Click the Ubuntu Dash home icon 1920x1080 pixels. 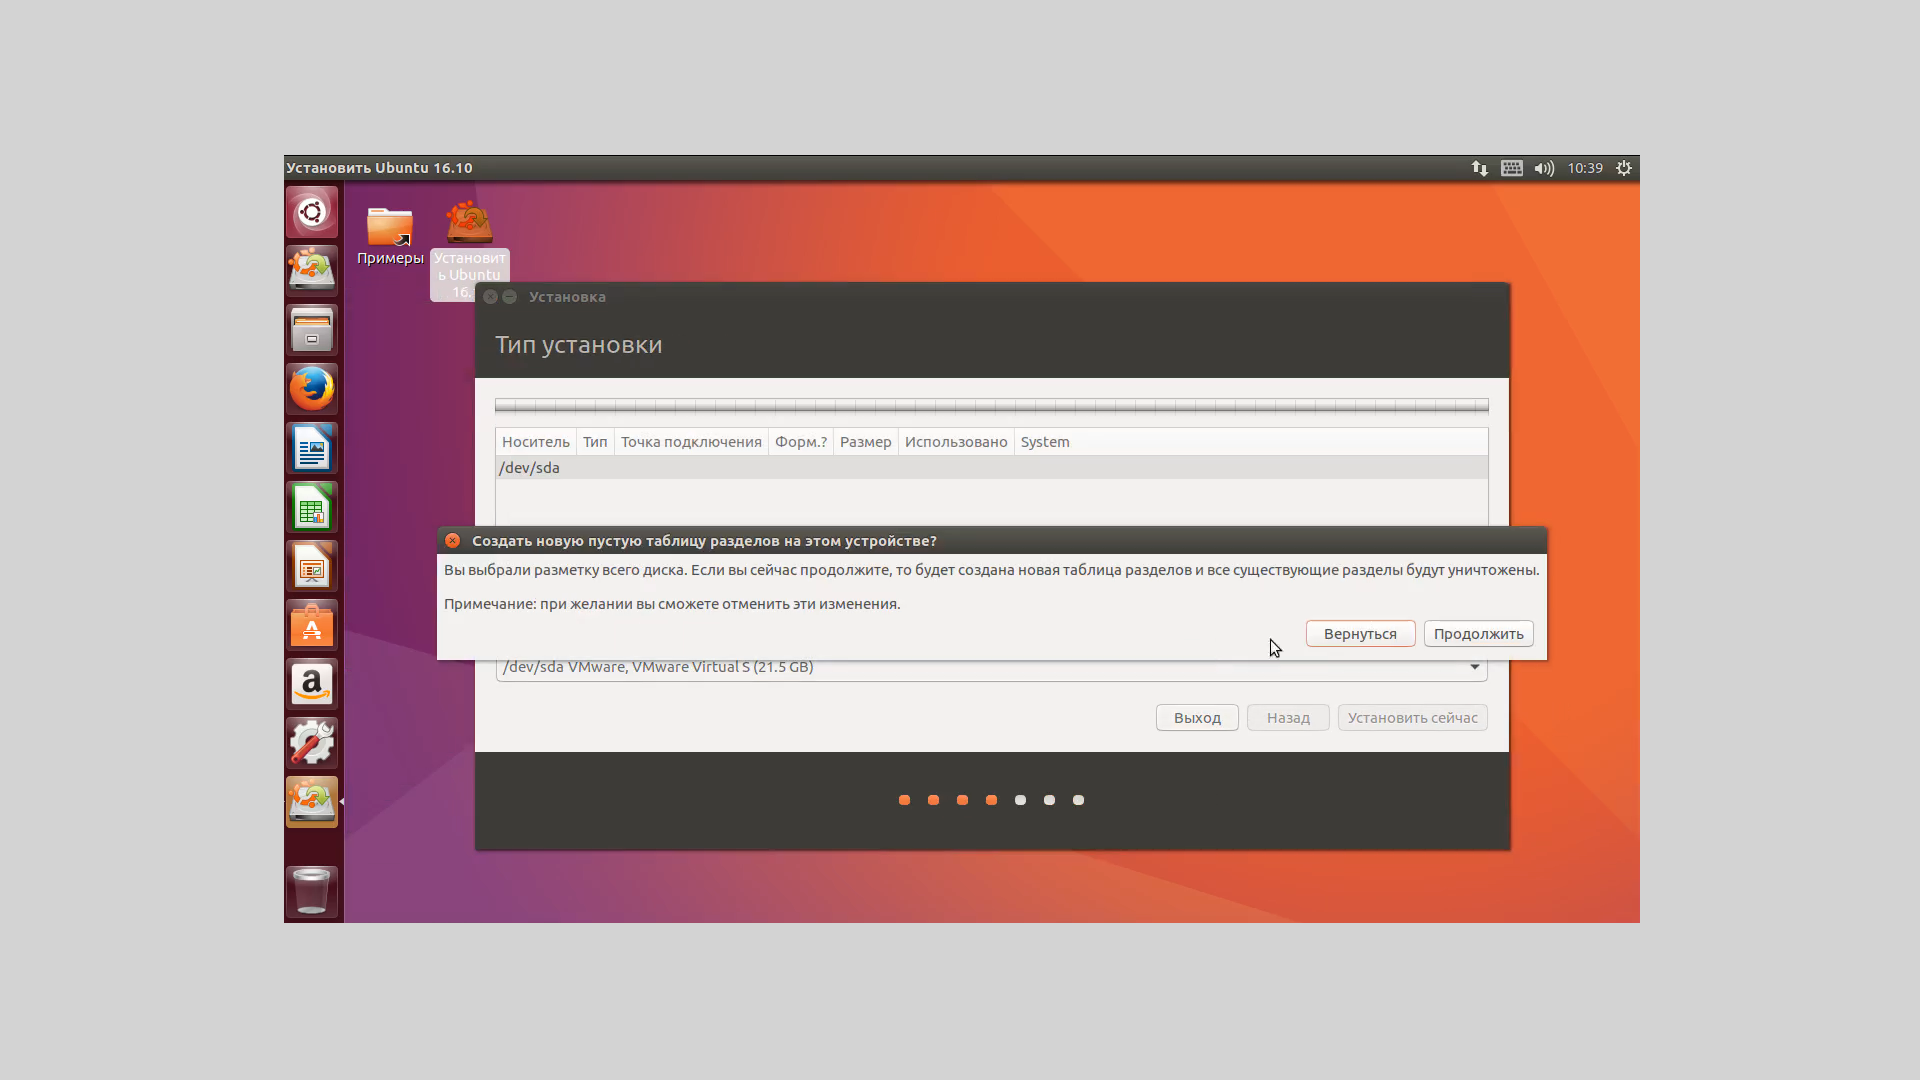[x=312, y=212]
